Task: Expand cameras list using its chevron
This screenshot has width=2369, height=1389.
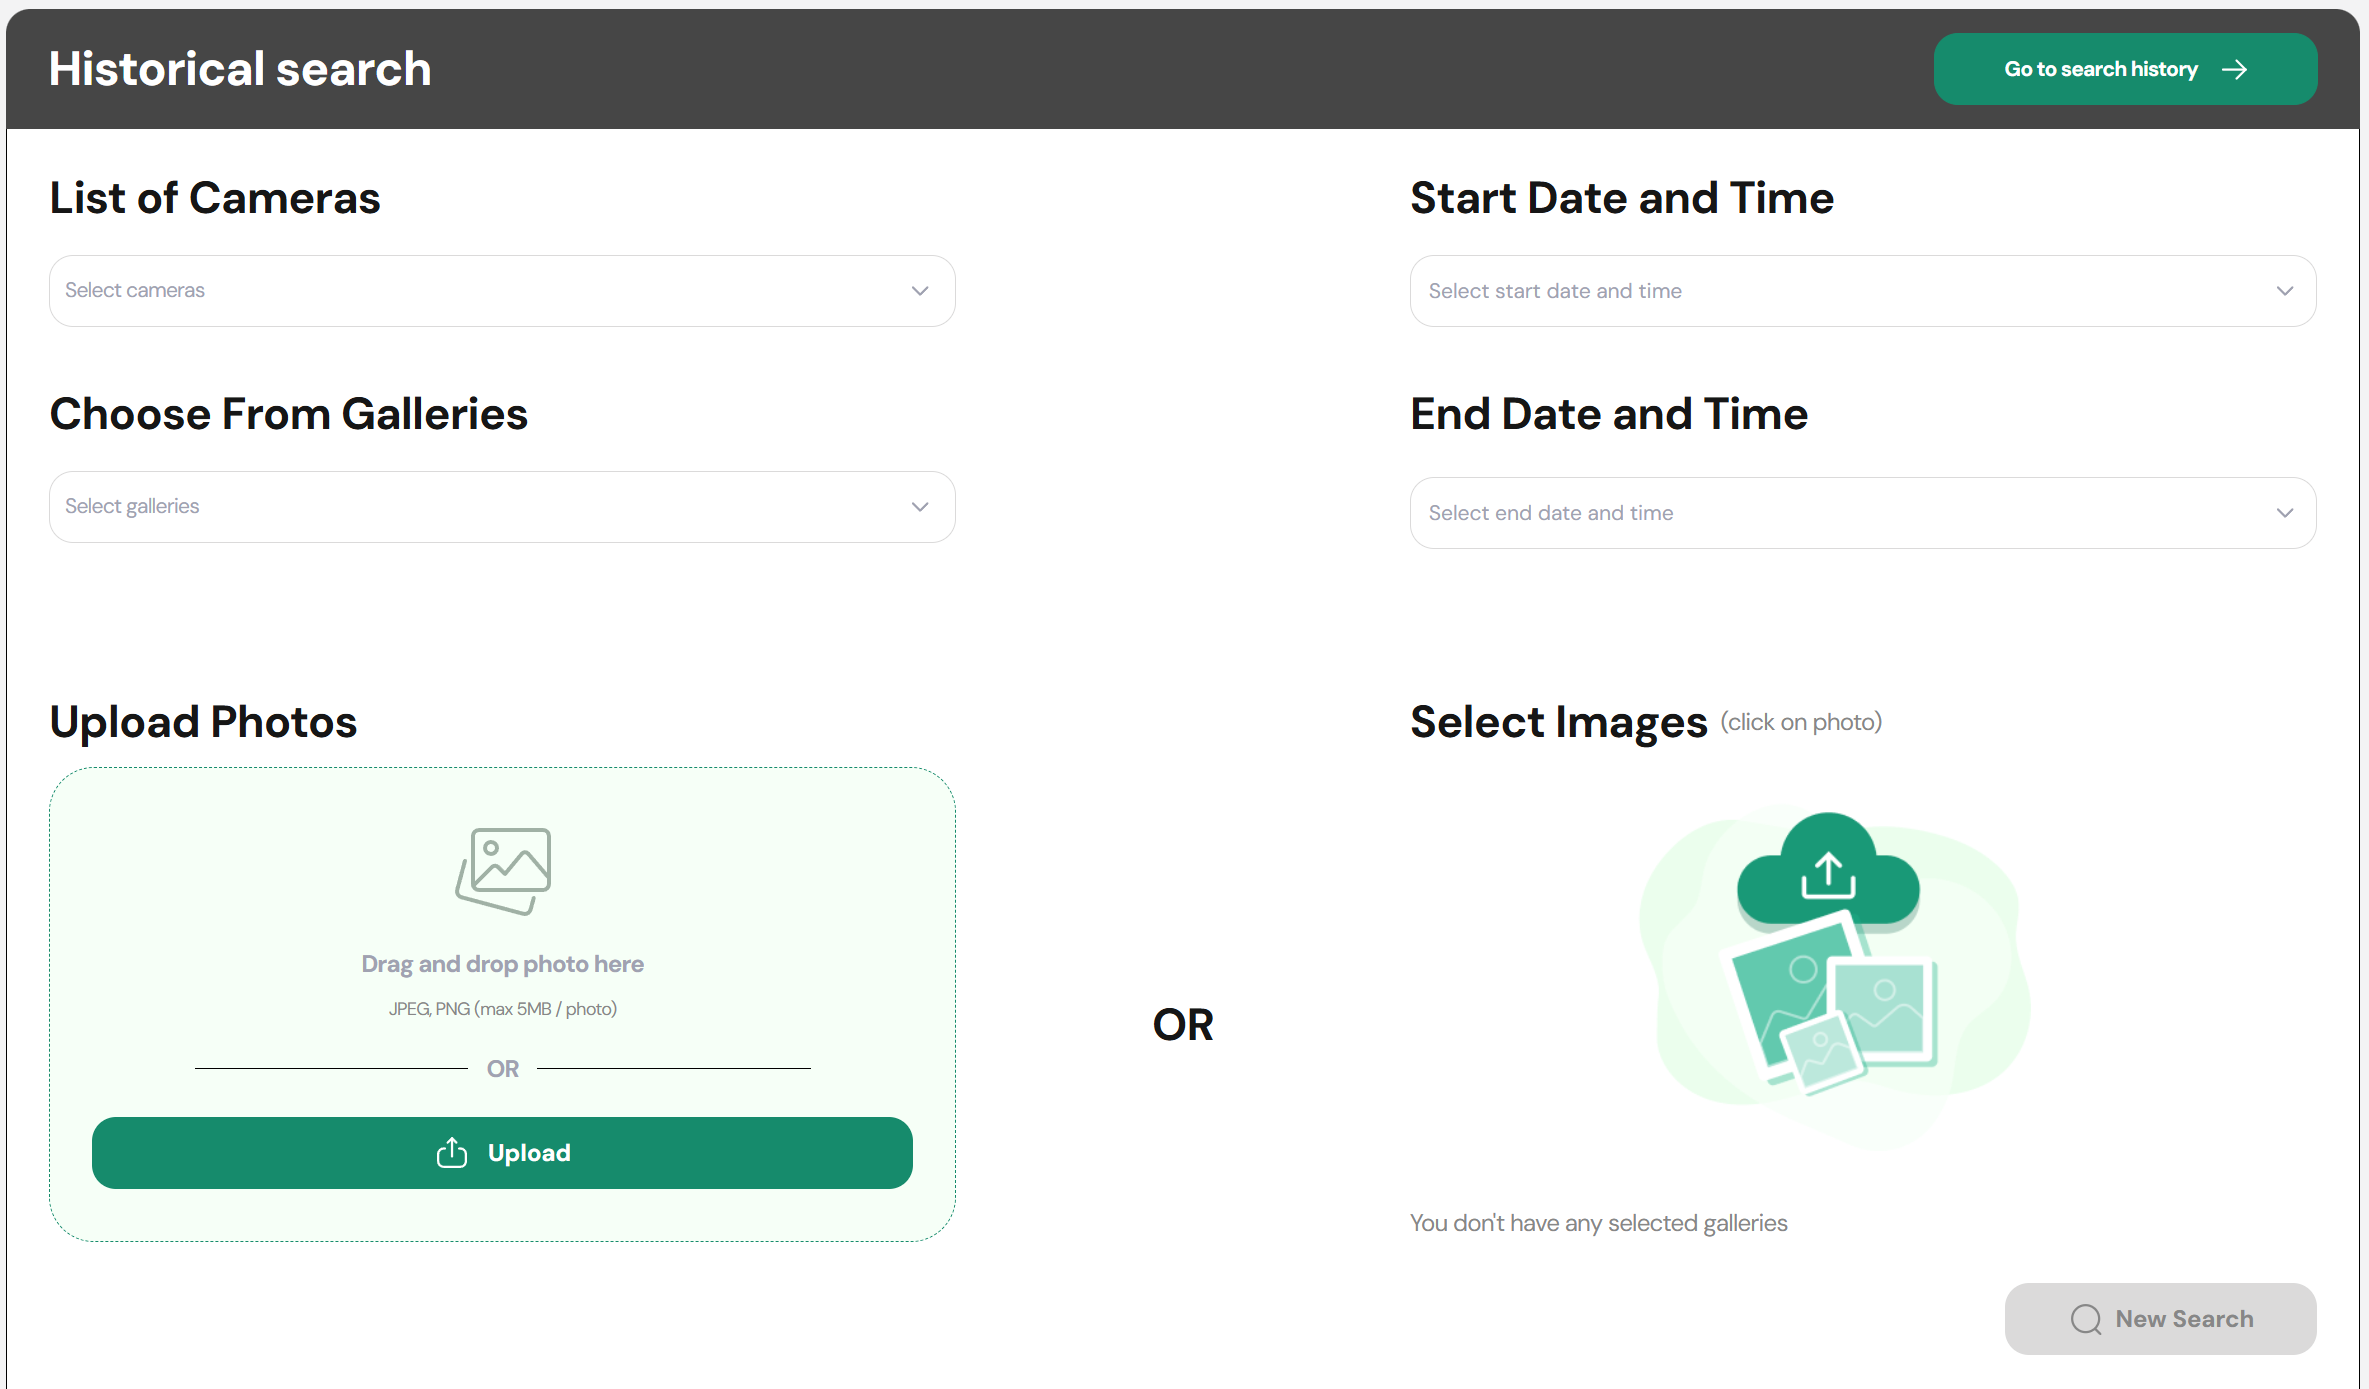Action: pyautogui.click(x=920, y=291)
